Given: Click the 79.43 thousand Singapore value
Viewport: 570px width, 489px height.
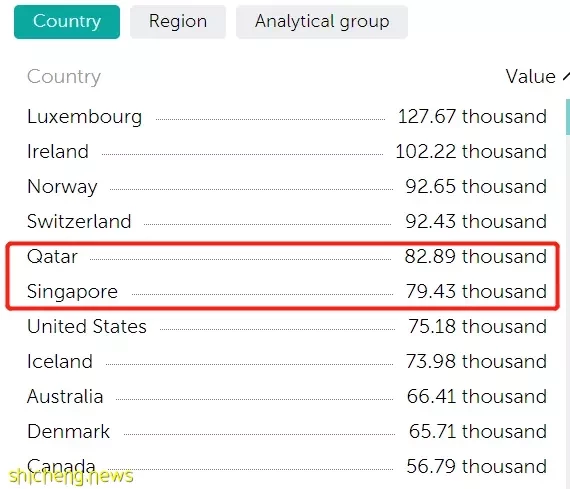Looking at the screenshot, I should pyautogui.click(x=476, y=292).
